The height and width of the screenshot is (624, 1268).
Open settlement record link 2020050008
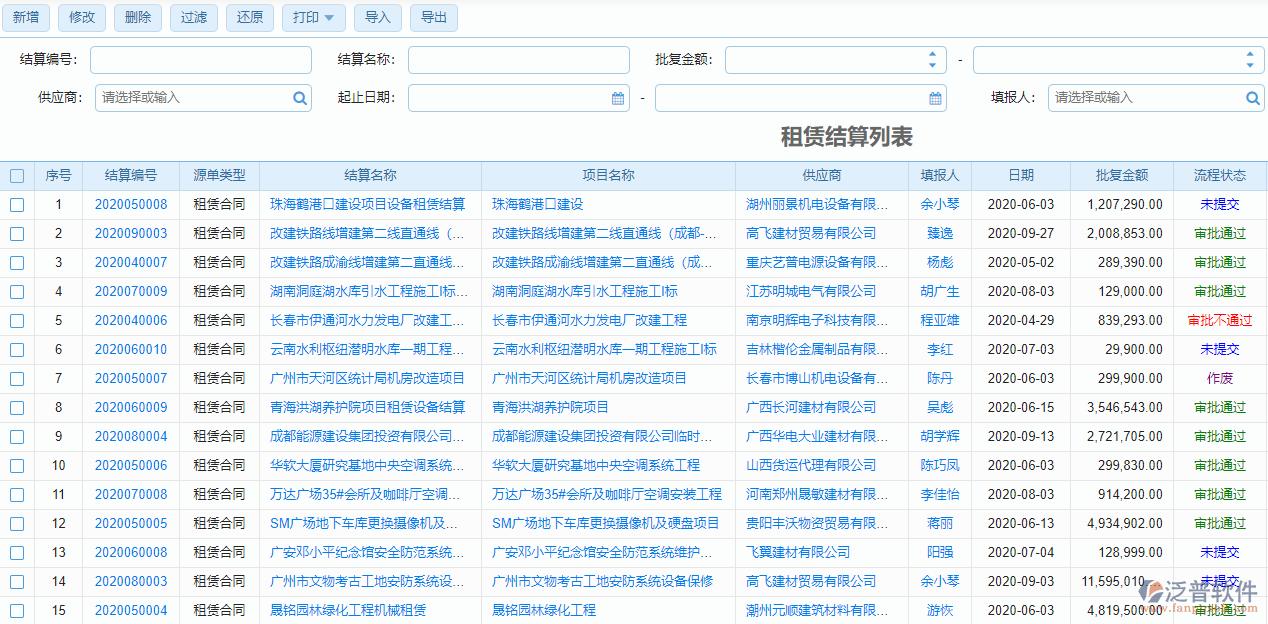click(x=131, y=204)
